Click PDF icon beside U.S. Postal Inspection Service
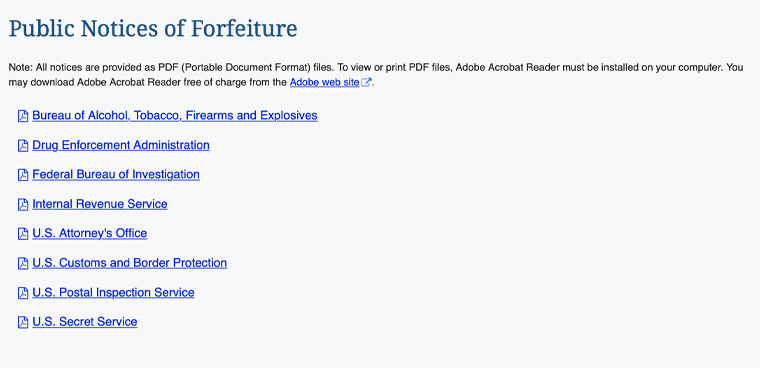The width and height of the screenshot is (760, 368). (23, 293)
